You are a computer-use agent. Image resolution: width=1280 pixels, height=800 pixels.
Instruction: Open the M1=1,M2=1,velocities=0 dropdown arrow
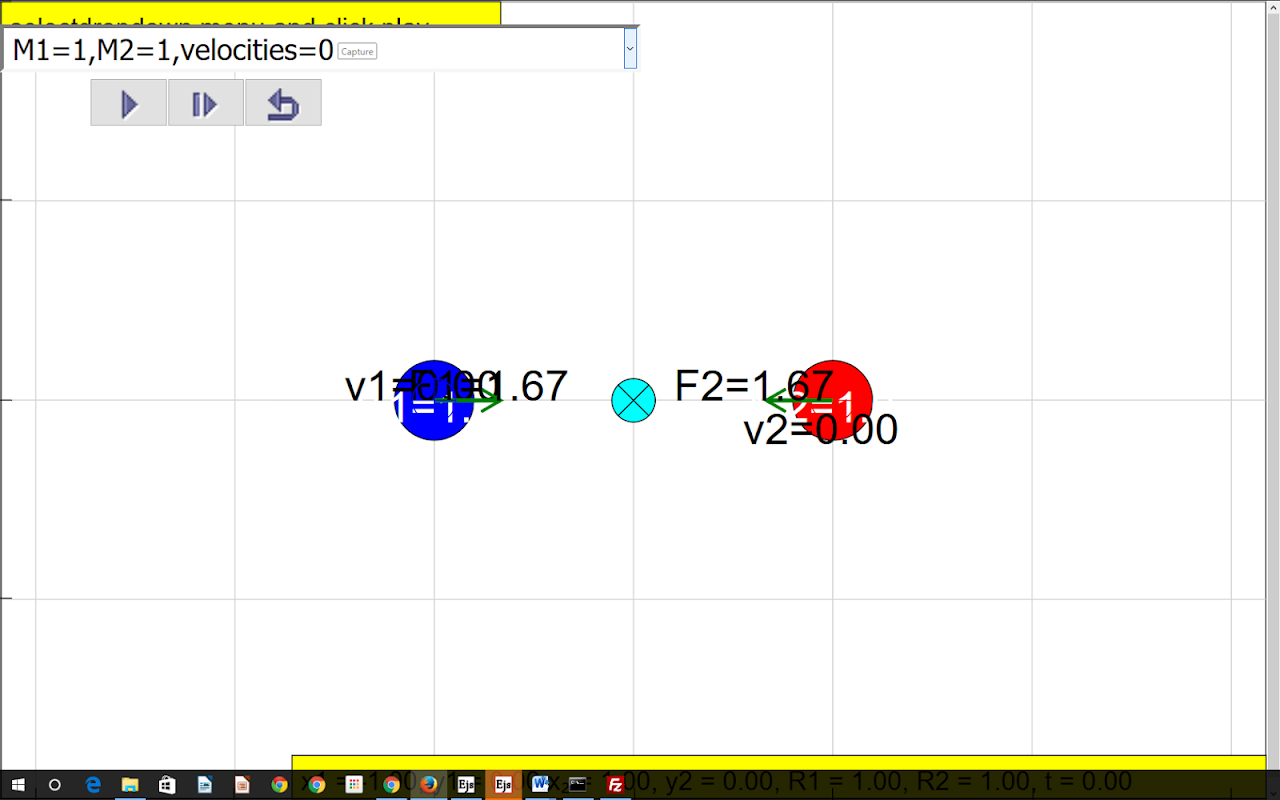click(x=630, y=48)
